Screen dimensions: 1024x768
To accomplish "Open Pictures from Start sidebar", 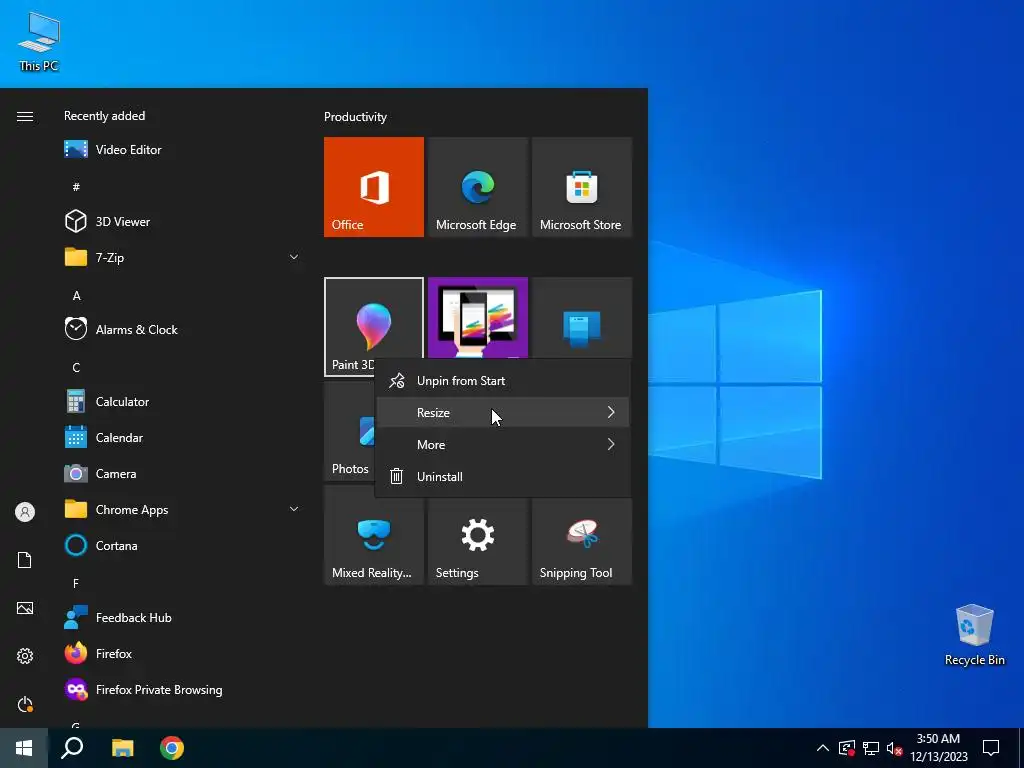I will coord(25,608).
